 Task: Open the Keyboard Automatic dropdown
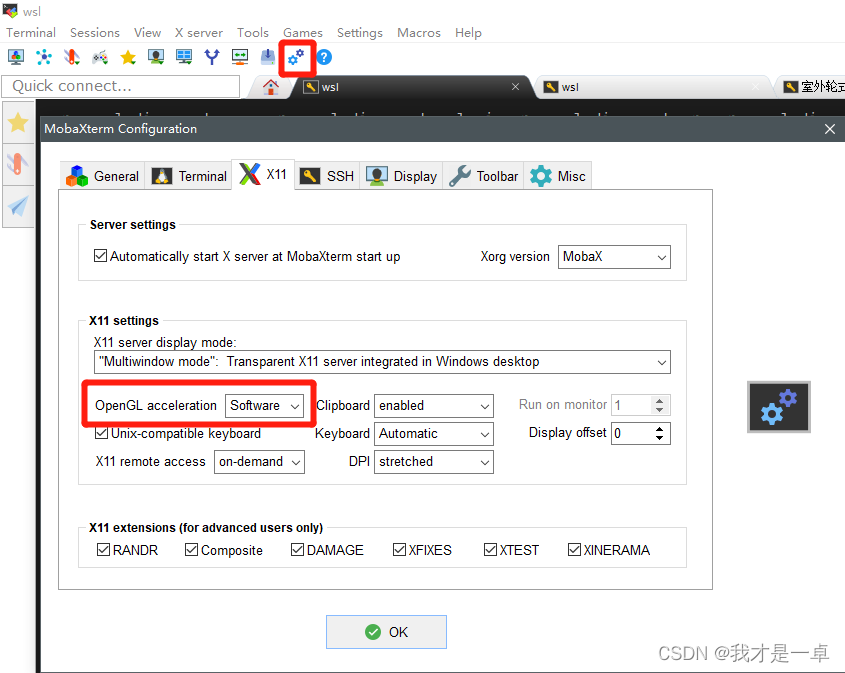[434, 434]
